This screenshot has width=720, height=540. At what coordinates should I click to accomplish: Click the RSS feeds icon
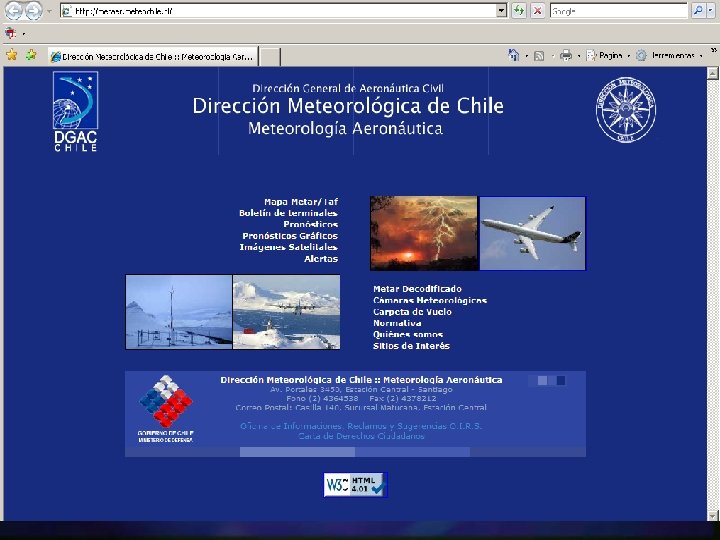pos(540,56)
